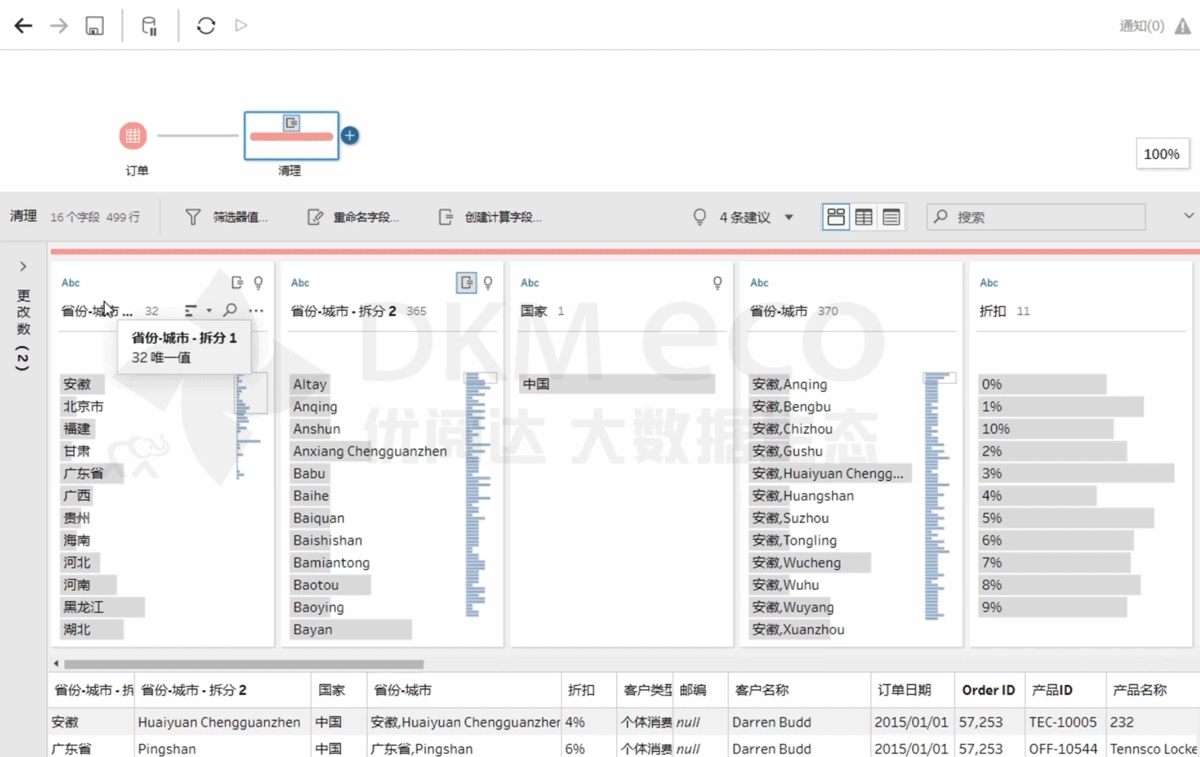
Task: Click the back arrow in top toolbar
Action: 23,26
